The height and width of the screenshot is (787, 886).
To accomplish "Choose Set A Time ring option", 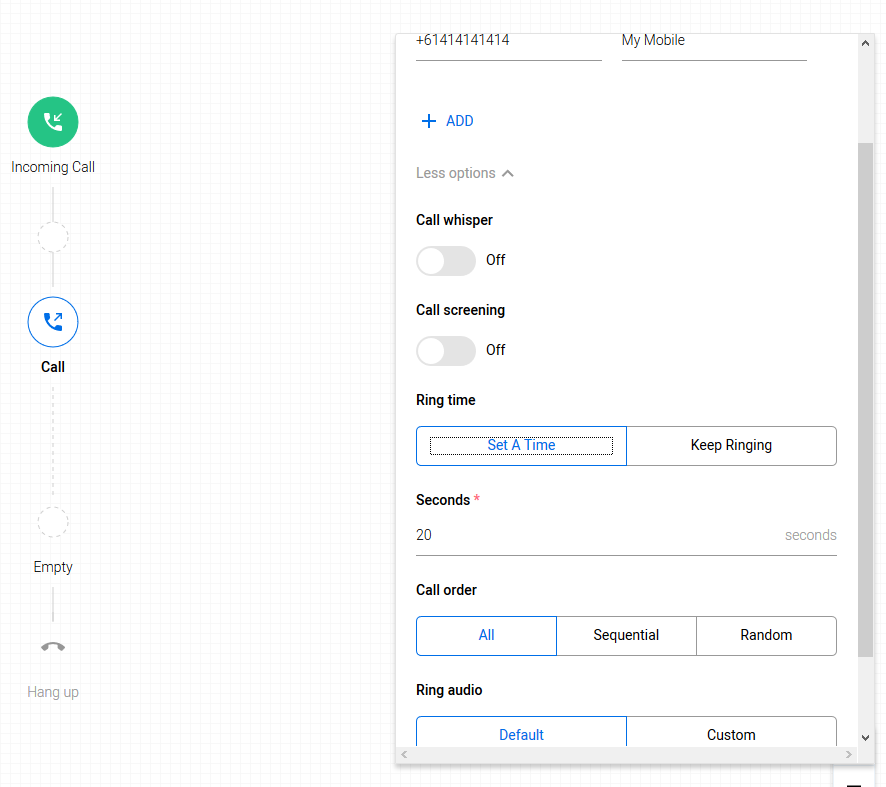I will click(x=521, y=446).
